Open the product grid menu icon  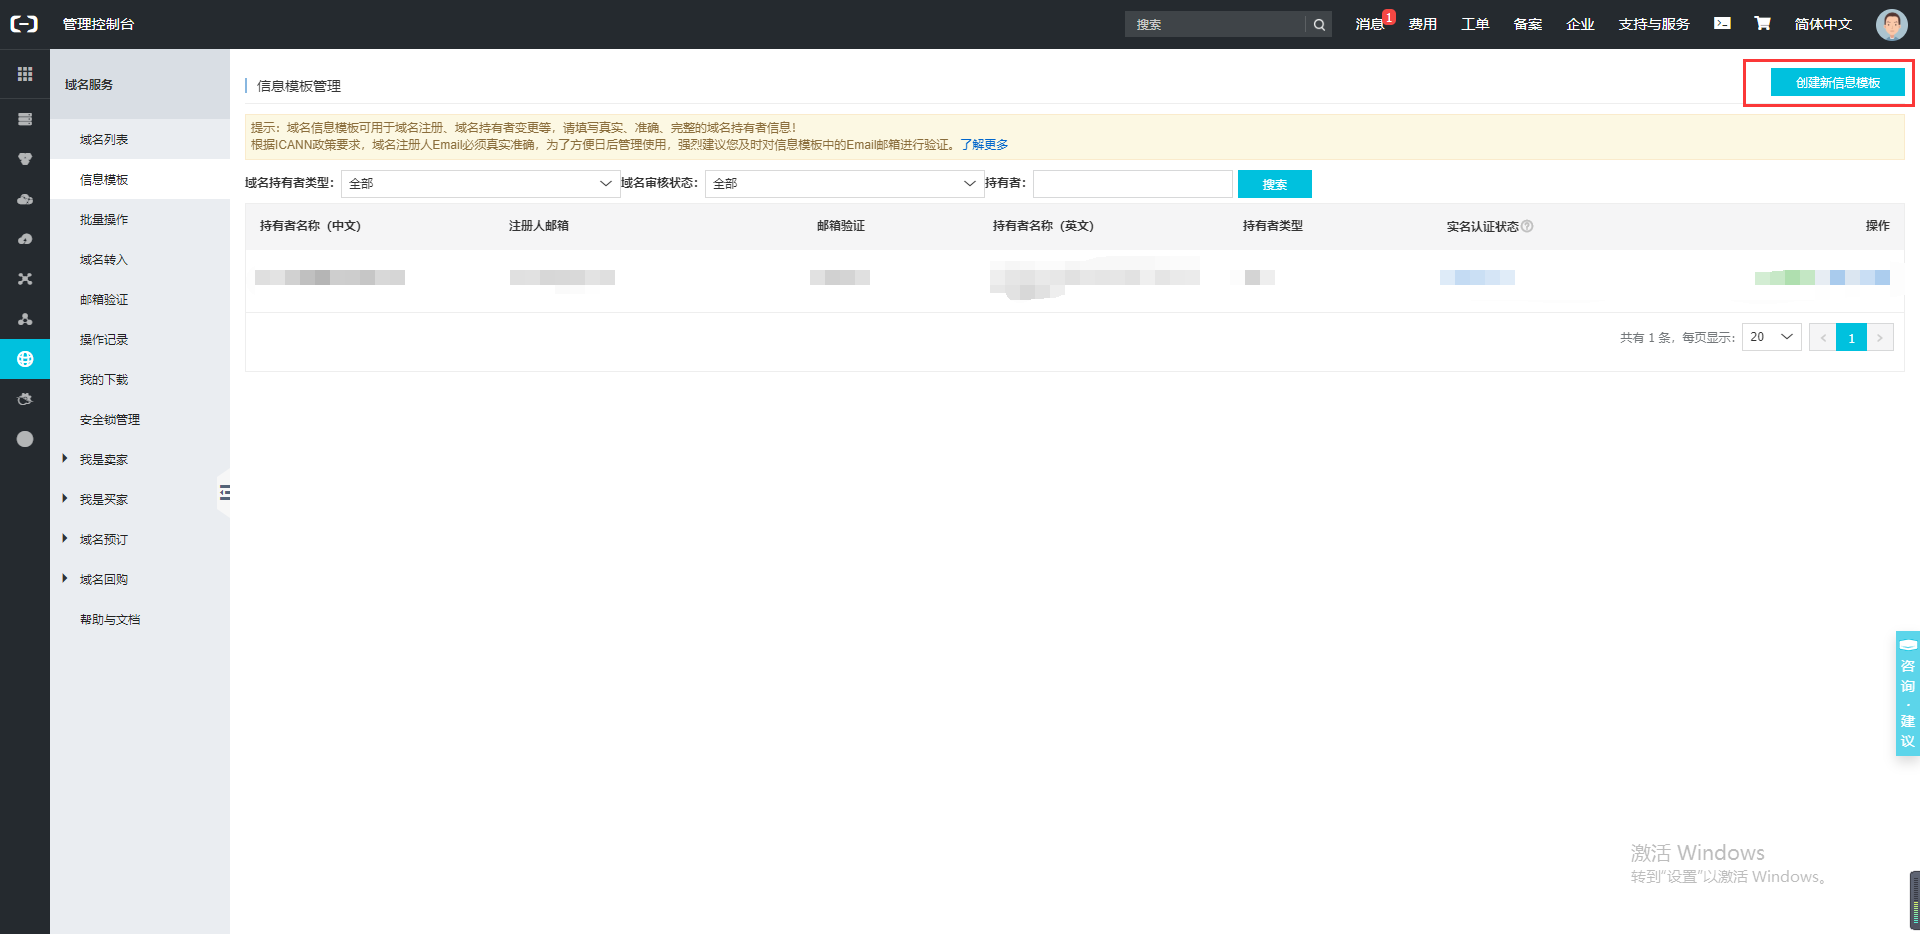[x=25, y=74]
